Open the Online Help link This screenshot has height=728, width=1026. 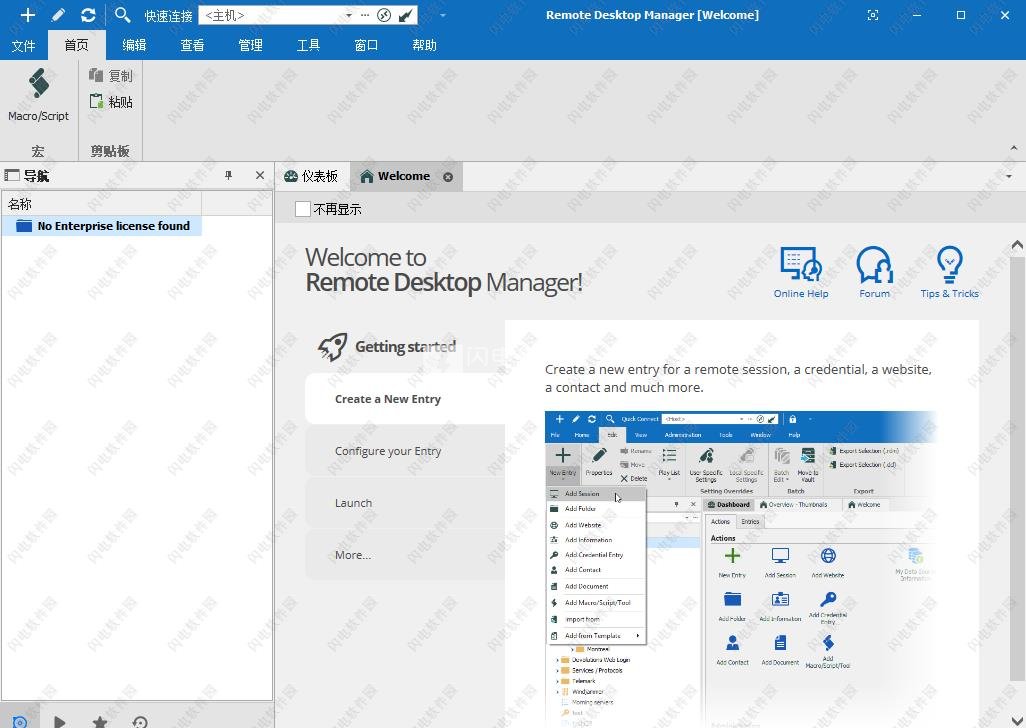pyautogui.click(x=801, y=273)
